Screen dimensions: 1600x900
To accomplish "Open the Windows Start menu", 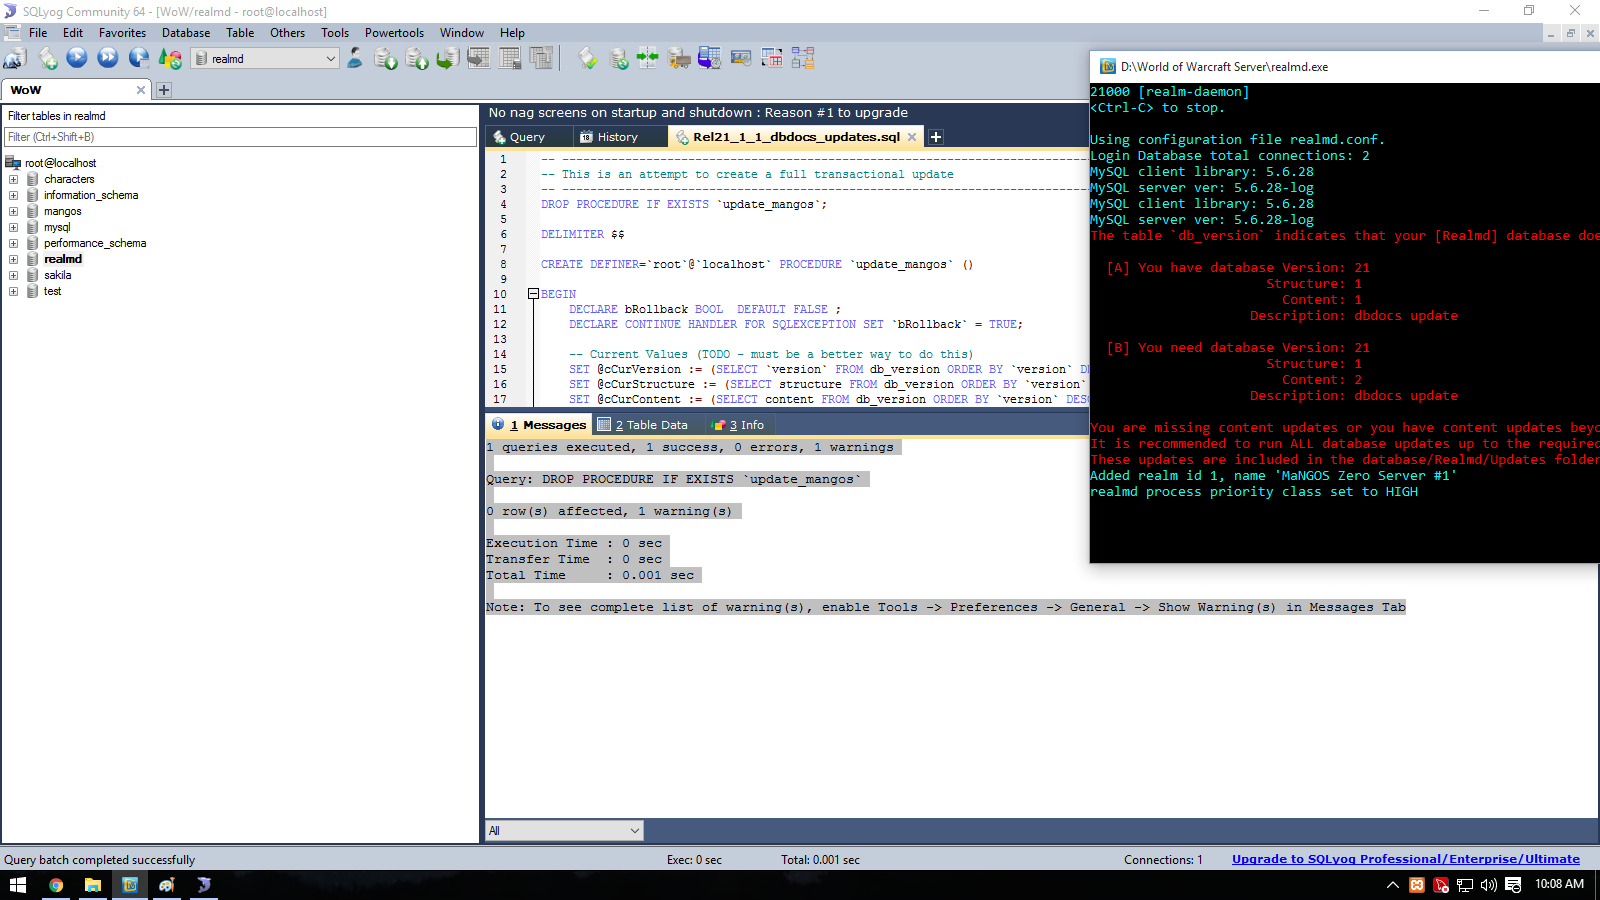I will [x=17, y=885].
